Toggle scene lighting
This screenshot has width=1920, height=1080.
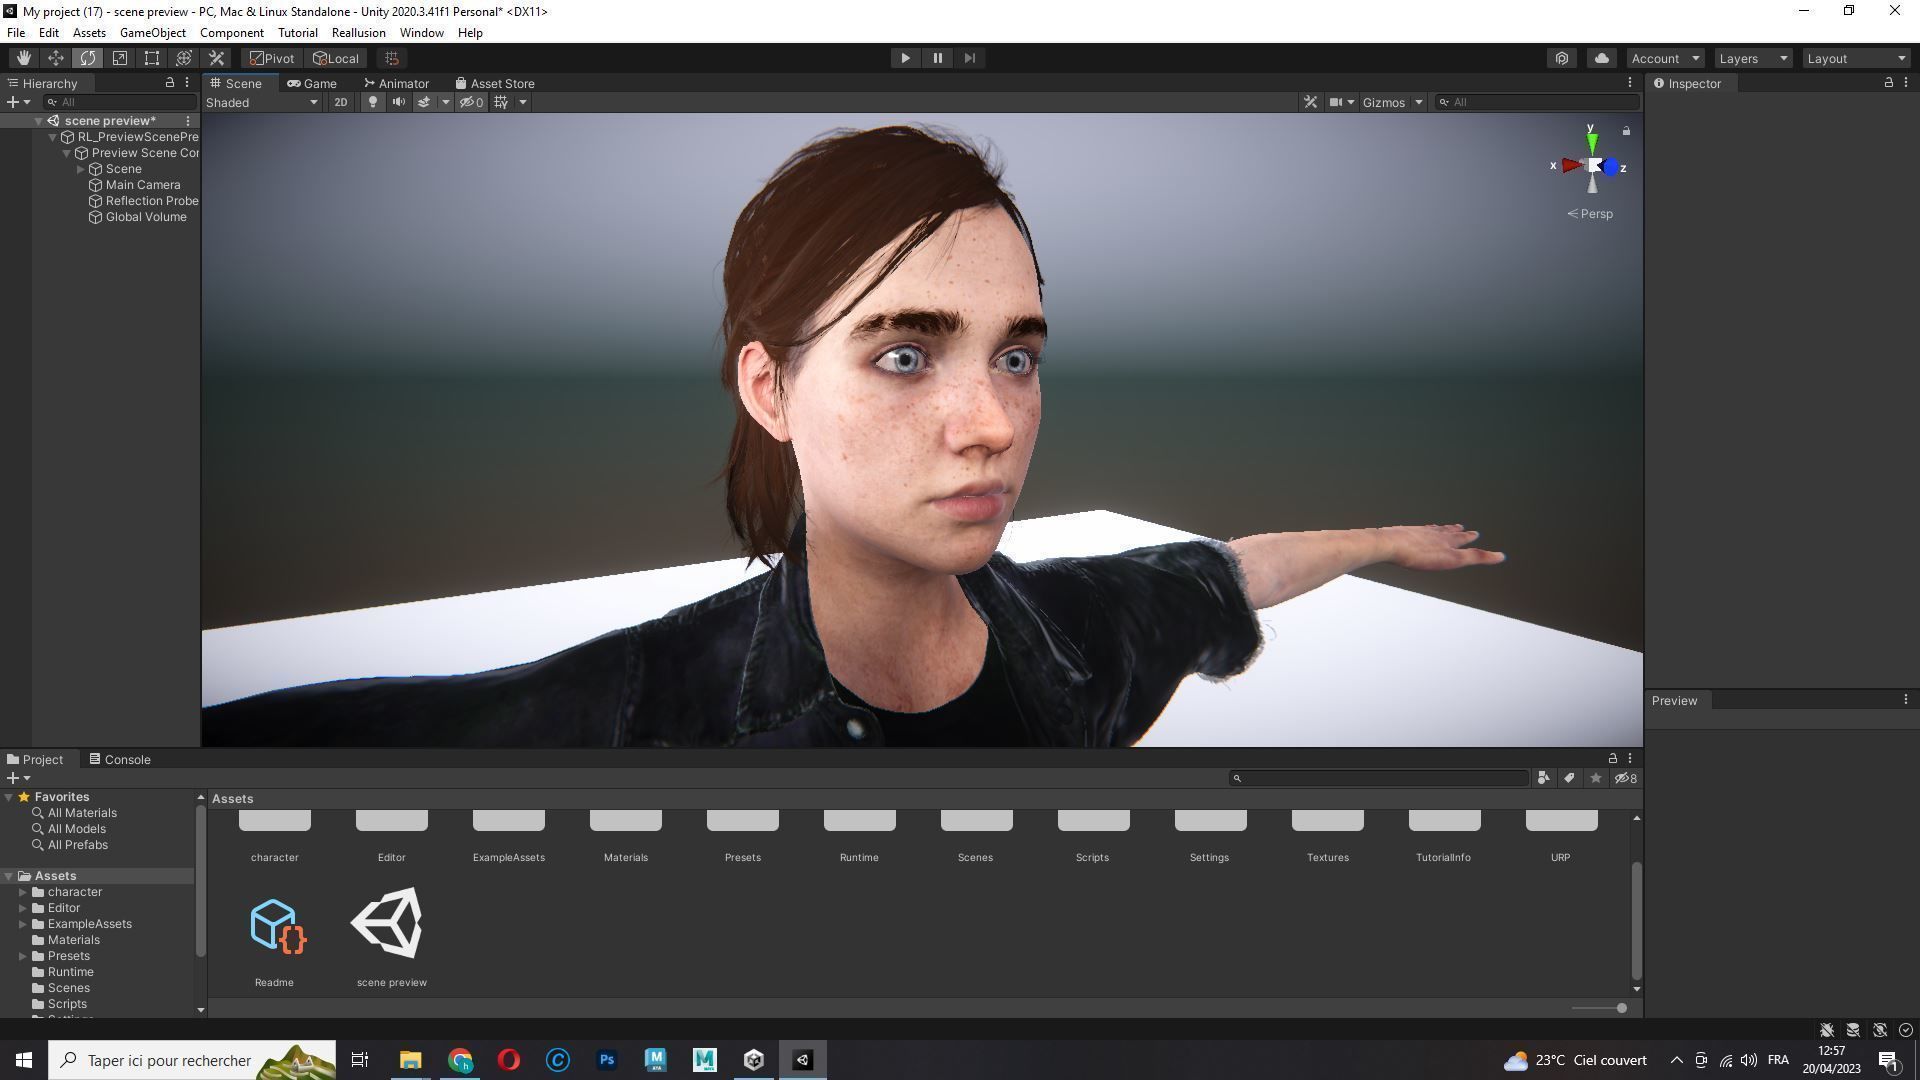click(x=372, y=102)
